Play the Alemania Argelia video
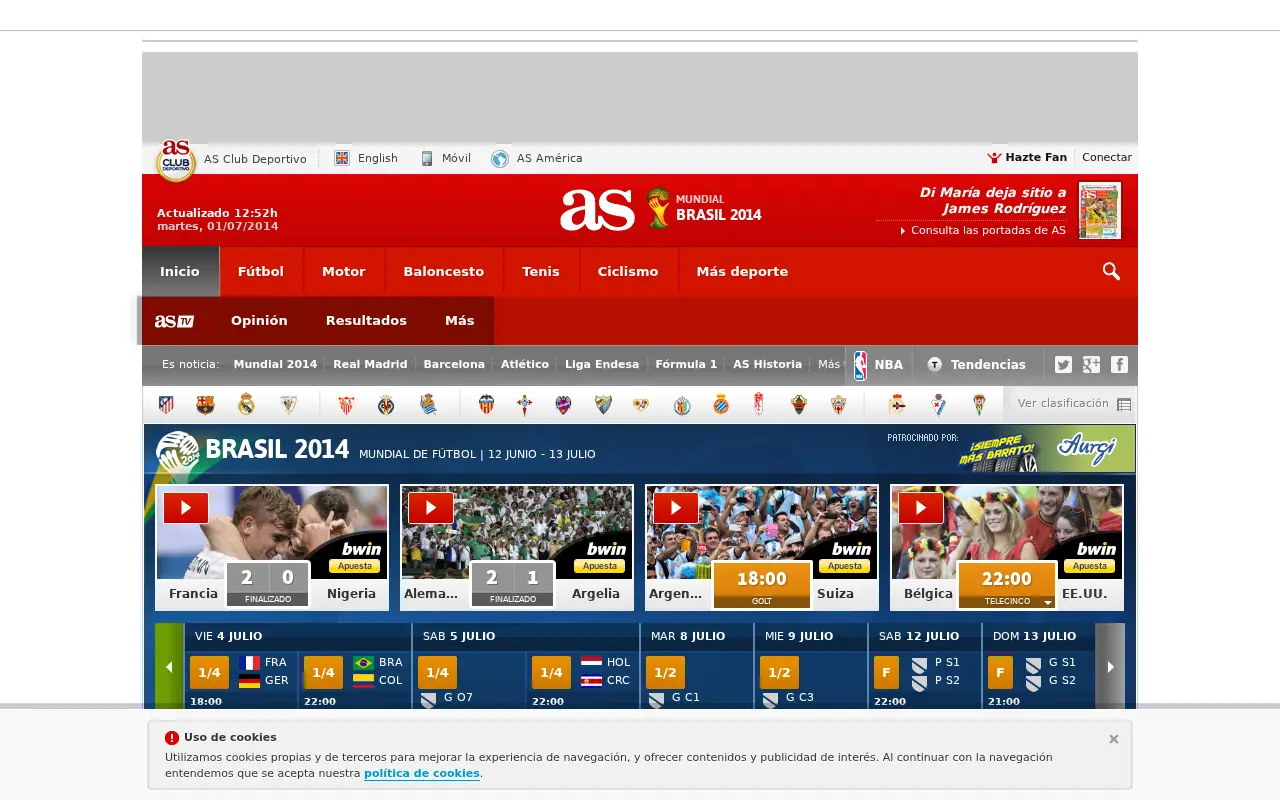The height and width of the screenshot is (800, 1280). (x=431, y=507)
